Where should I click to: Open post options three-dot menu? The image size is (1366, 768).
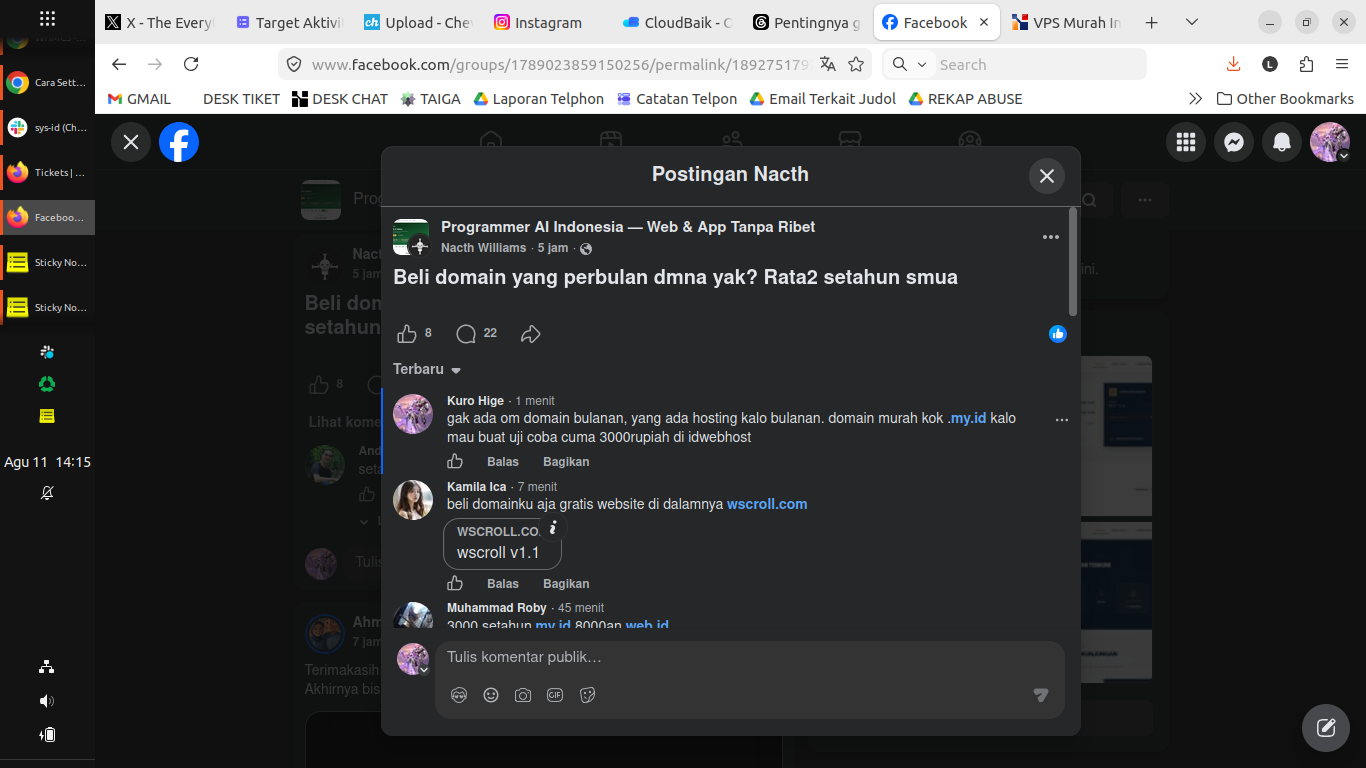1050,237
